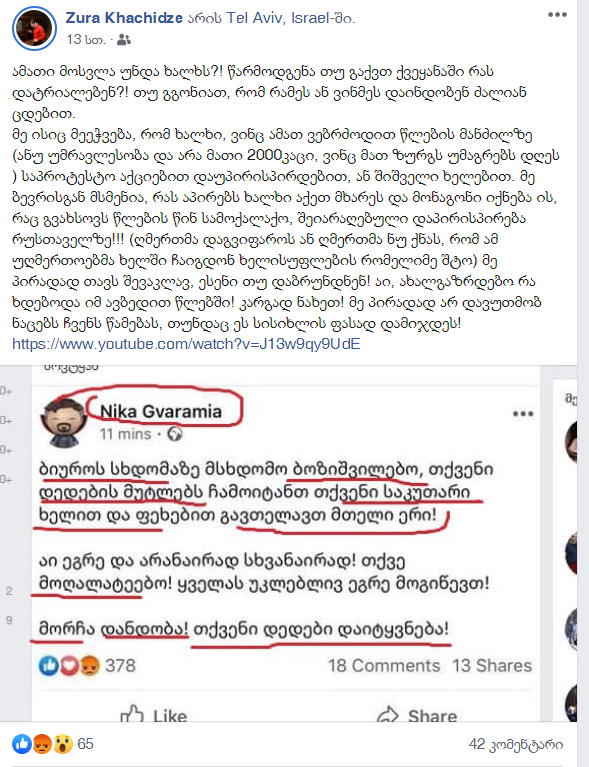The image size is (589, 767).
Task: Click the Like thumbs-up button in the screenshot
Action: [x=154, y=715]
